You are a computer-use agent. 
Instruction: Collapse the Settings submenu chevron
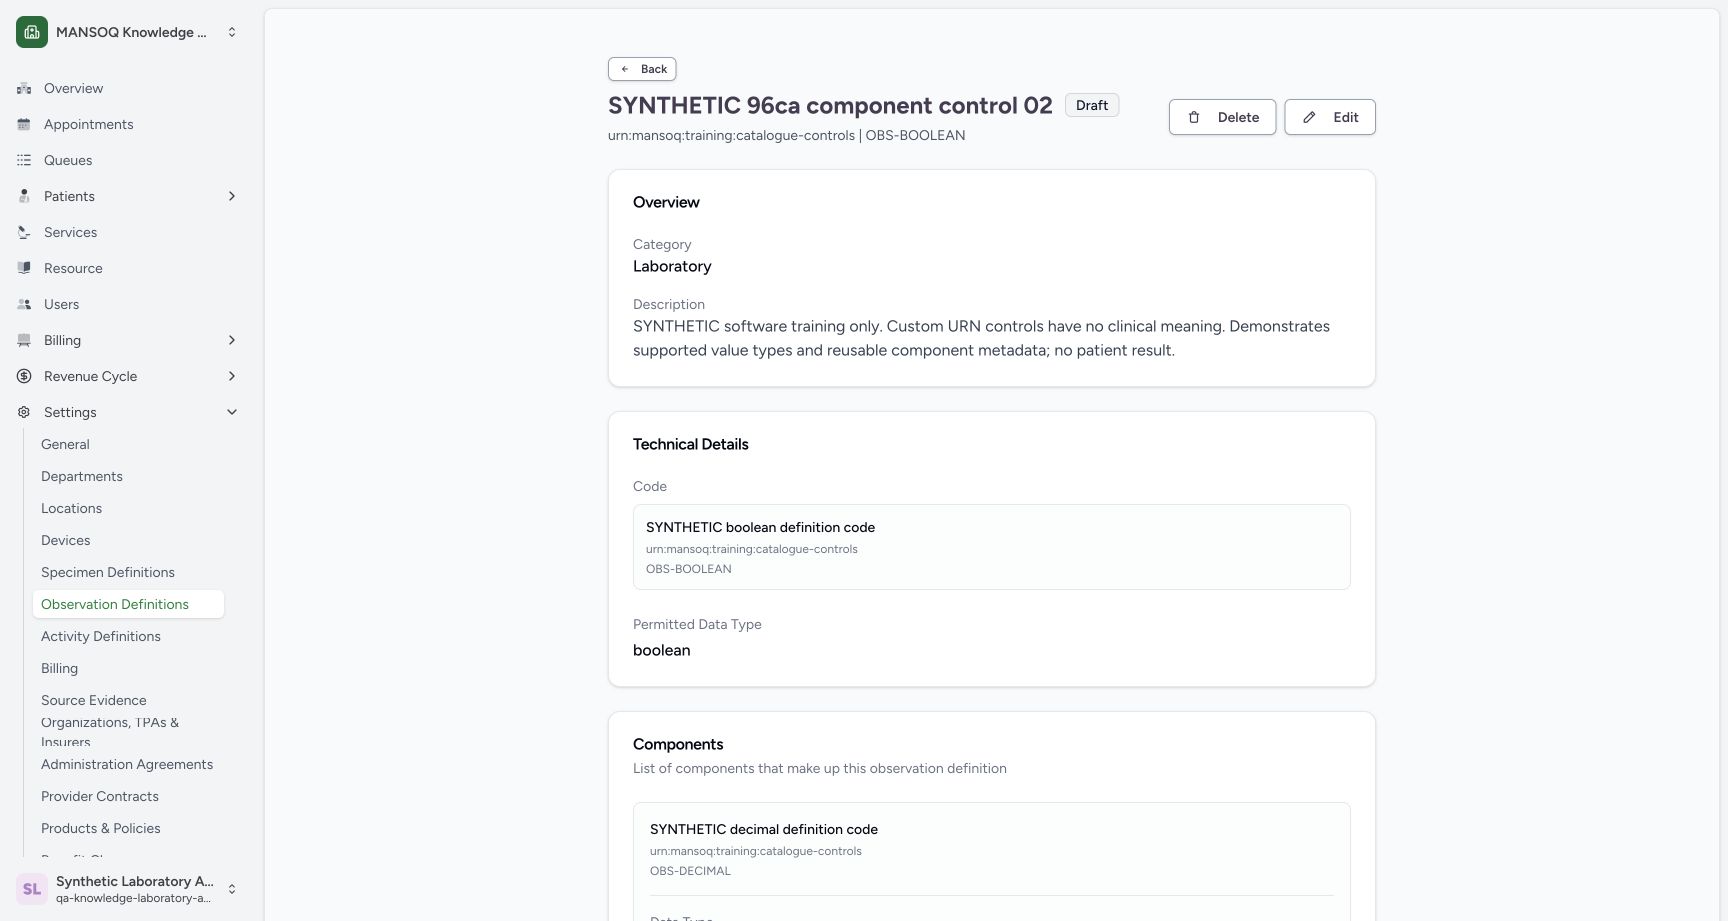click(232, 412)
